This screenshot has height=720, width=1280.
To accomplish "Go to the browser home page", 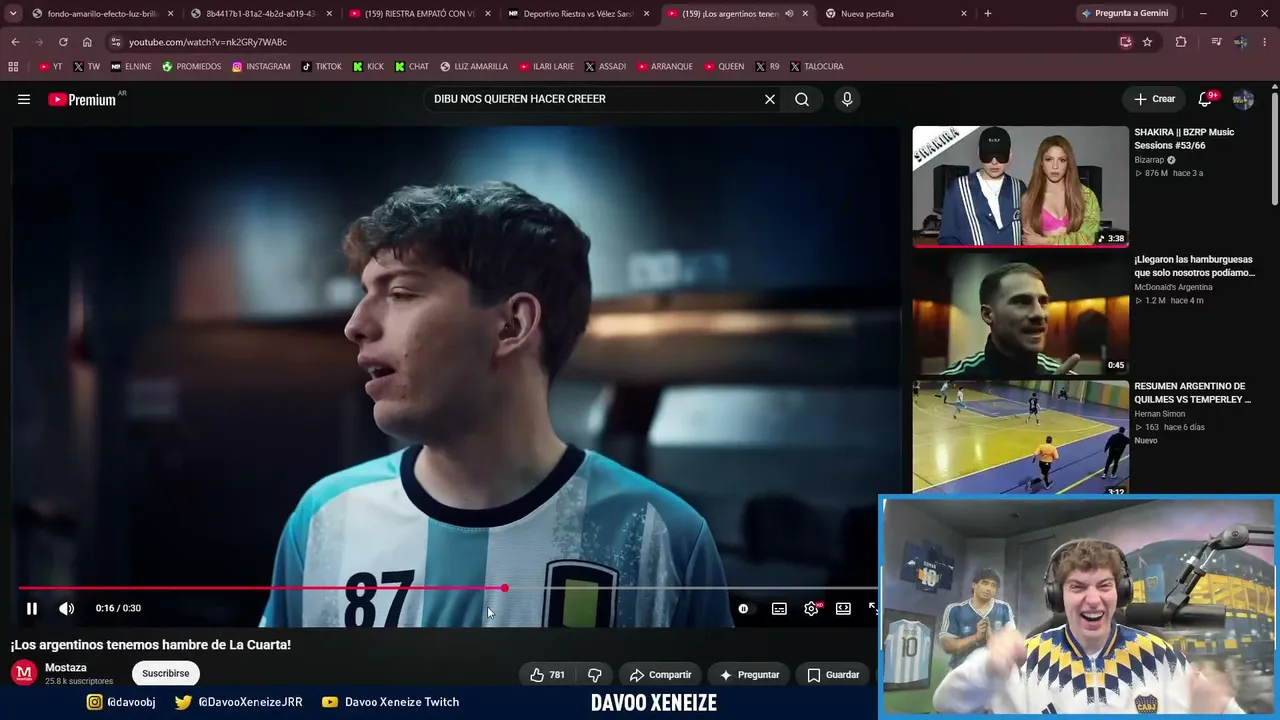I will tap(87, 42).
